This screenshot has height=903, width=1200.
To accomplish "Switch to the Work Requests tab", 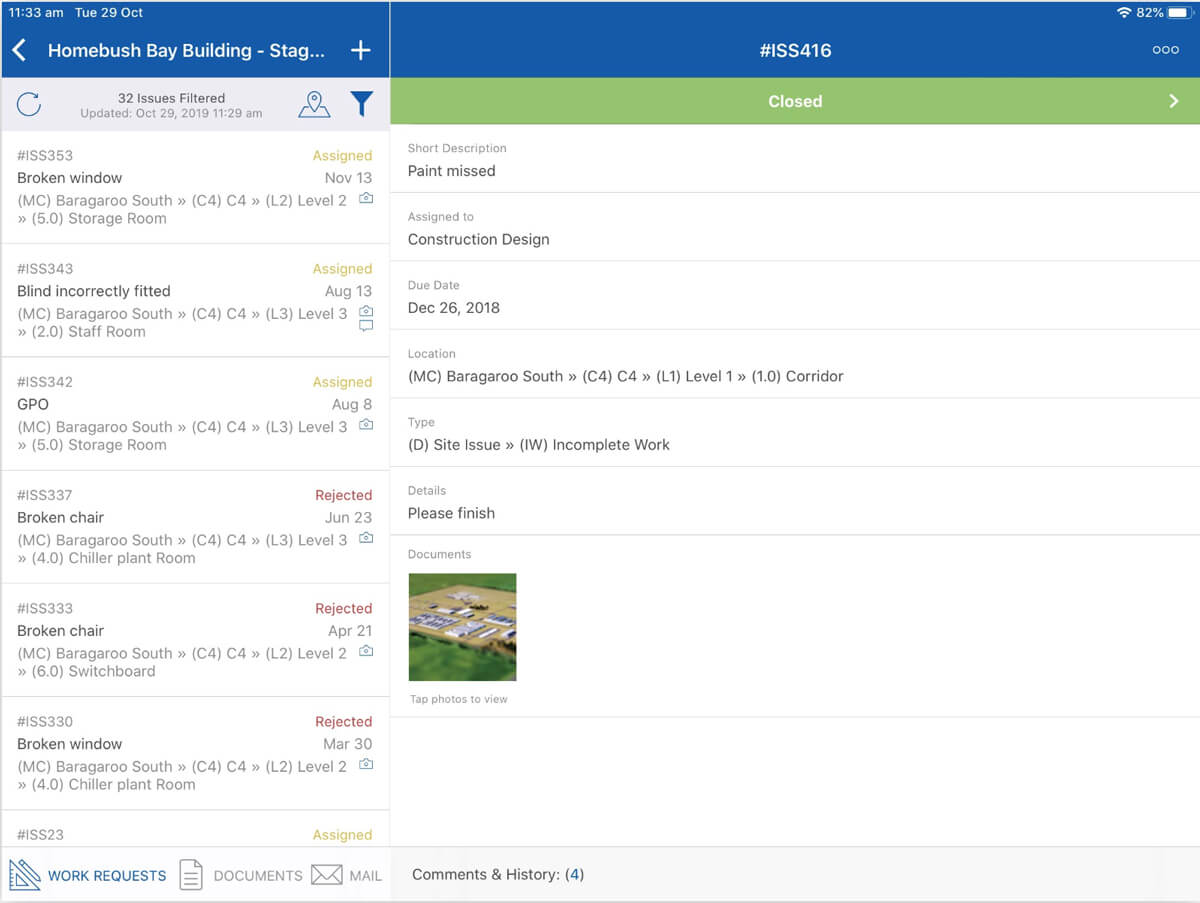I will click(x=88, y=875).
